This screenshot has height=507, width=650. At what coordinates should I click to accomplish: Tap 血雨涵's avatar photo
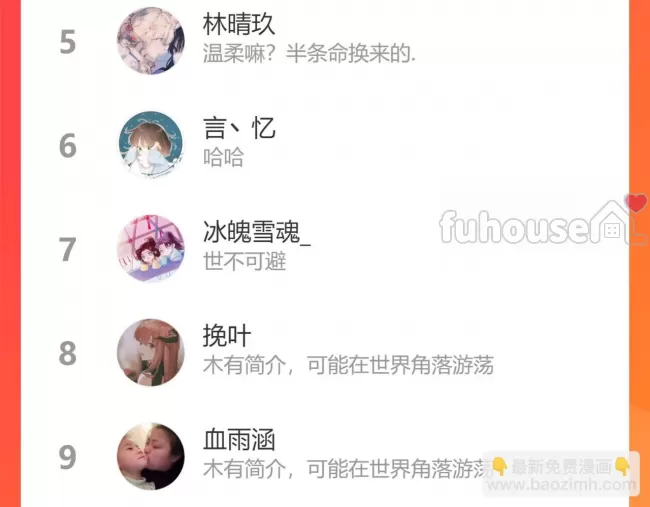pyautogui.click(x=151, y=456)
